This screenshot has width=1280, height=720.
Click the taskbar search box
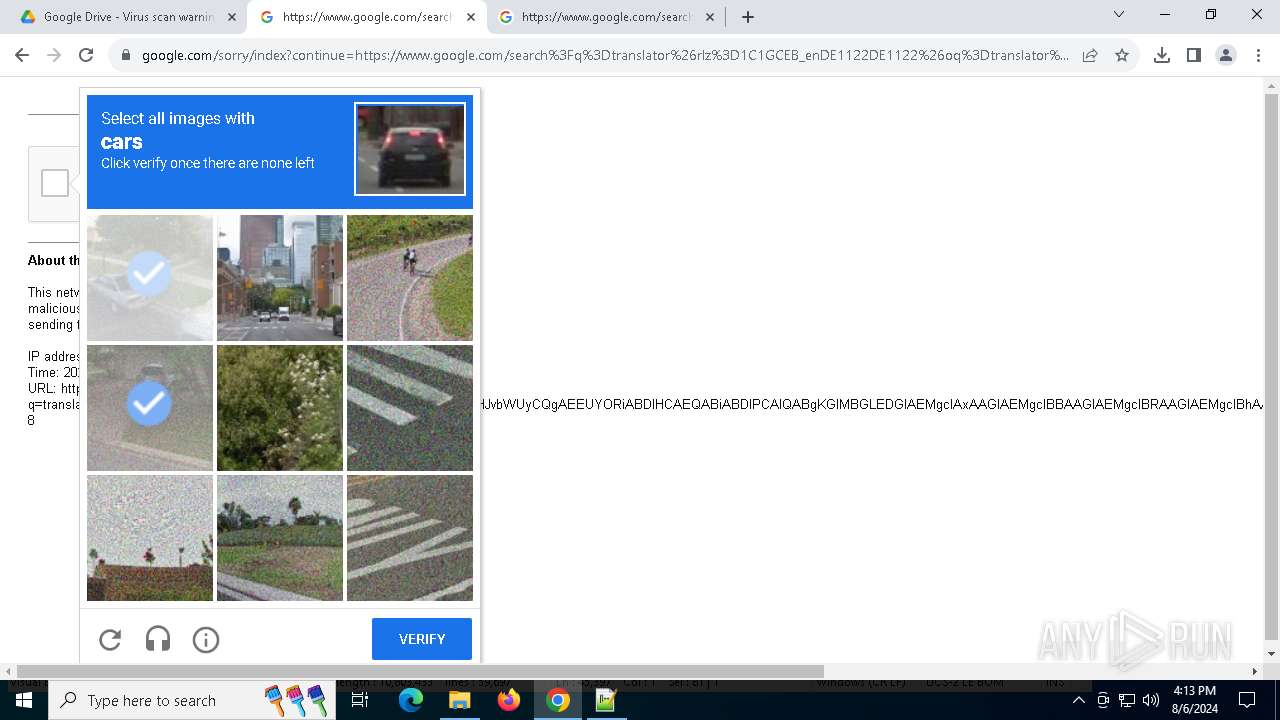pyautogui.click(x=190, y=700)
